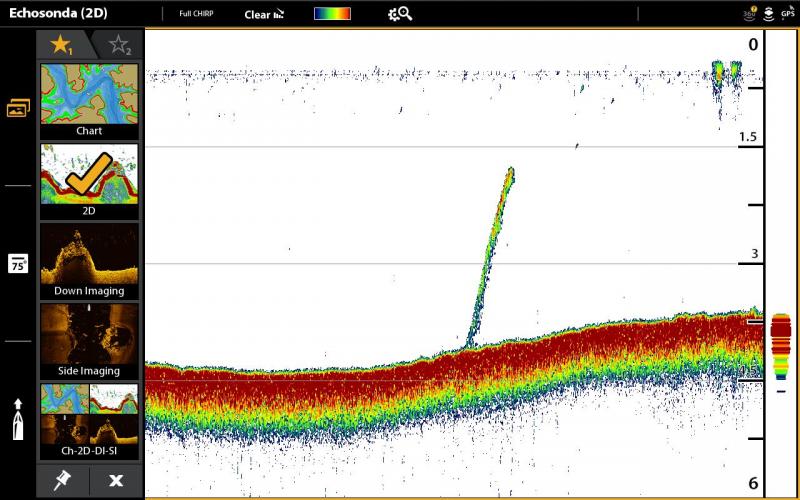Screen dimensions: 800x500
Task: Tap the 360 imaging status icon
Action: [750, 14]
